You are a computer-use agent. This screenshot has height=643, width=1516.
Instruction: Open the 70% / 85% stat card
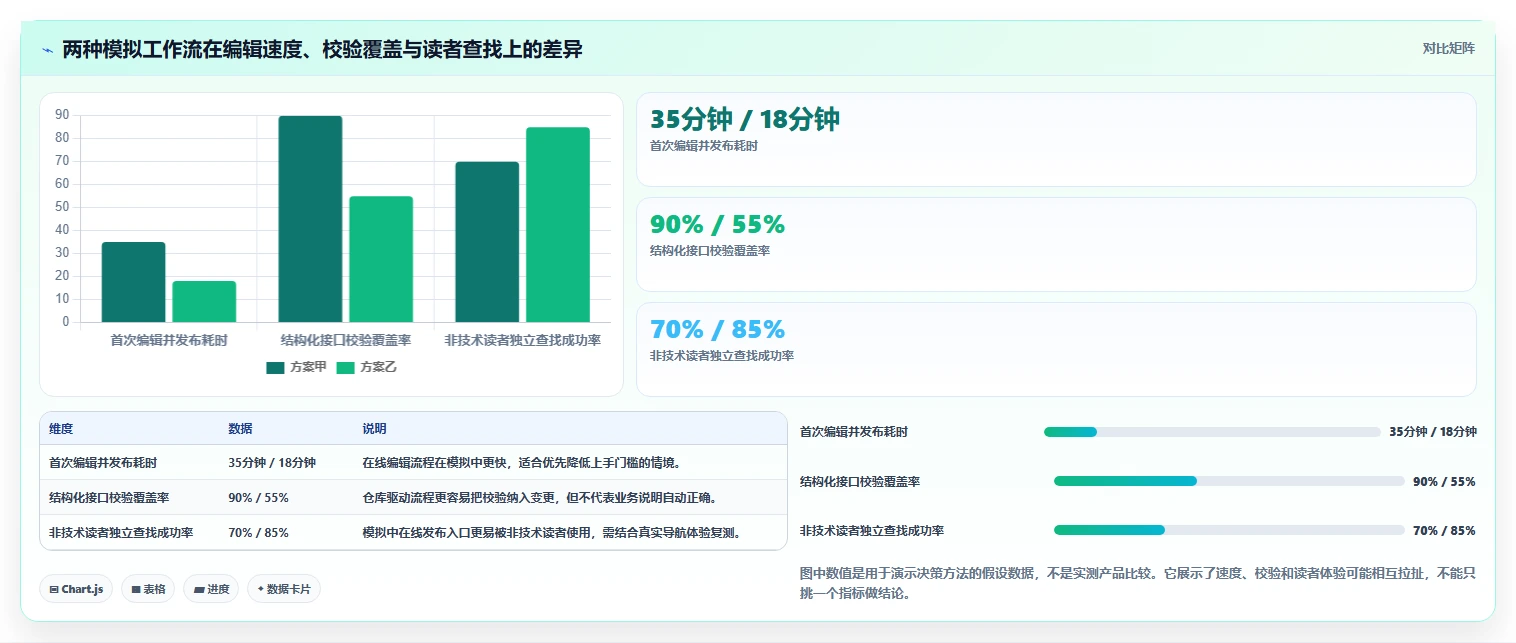pos(1056,349)
